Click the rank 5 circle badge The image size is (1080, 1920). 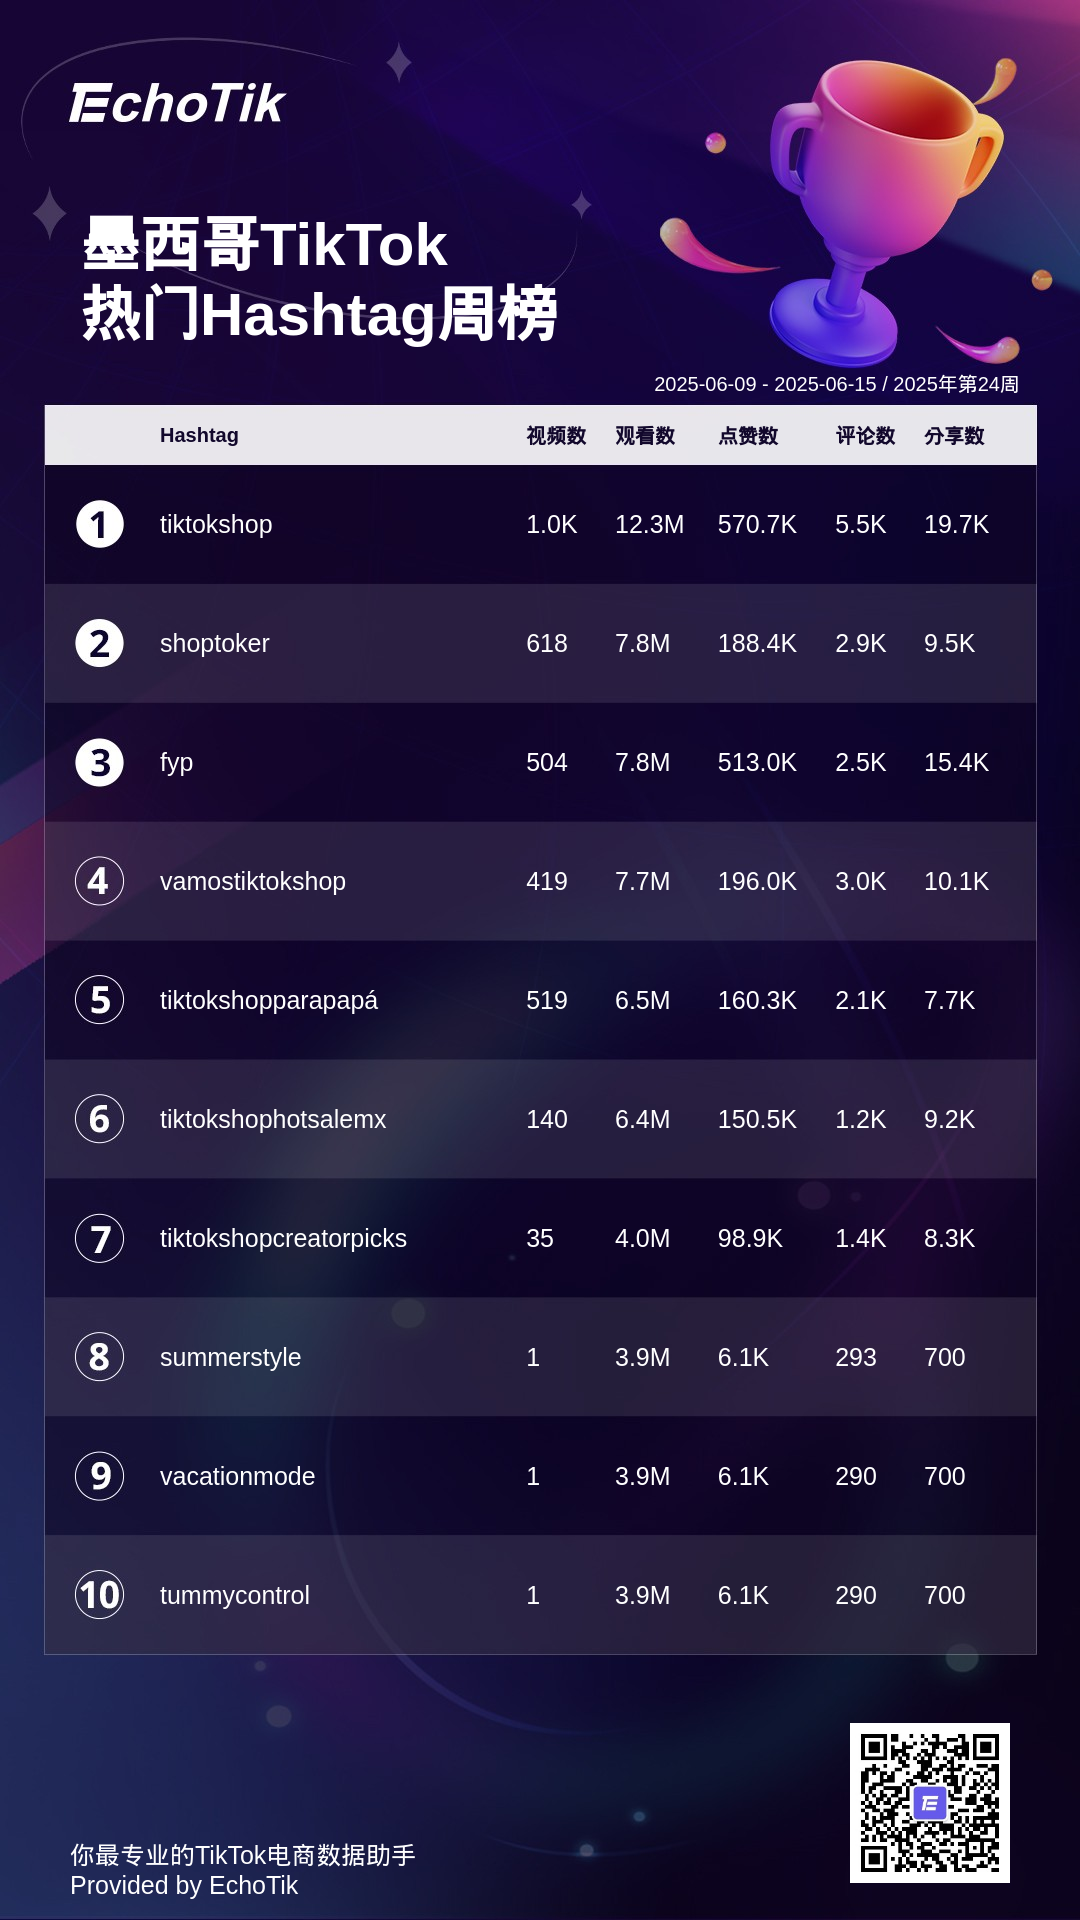coord(100,1000)
